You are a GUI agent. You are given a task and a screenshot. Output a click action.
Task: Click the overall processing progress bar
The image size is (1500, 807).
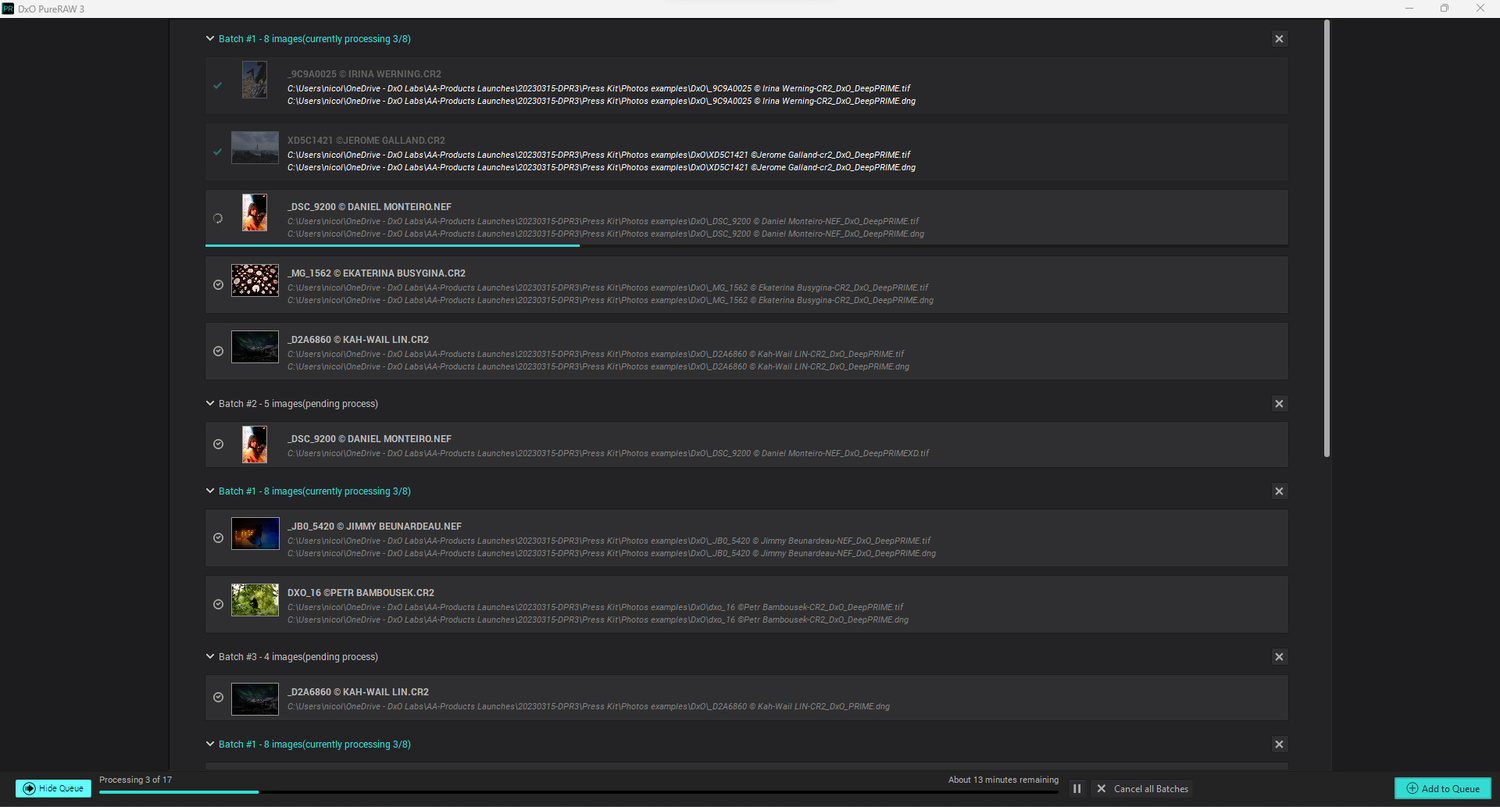[579, 792]
